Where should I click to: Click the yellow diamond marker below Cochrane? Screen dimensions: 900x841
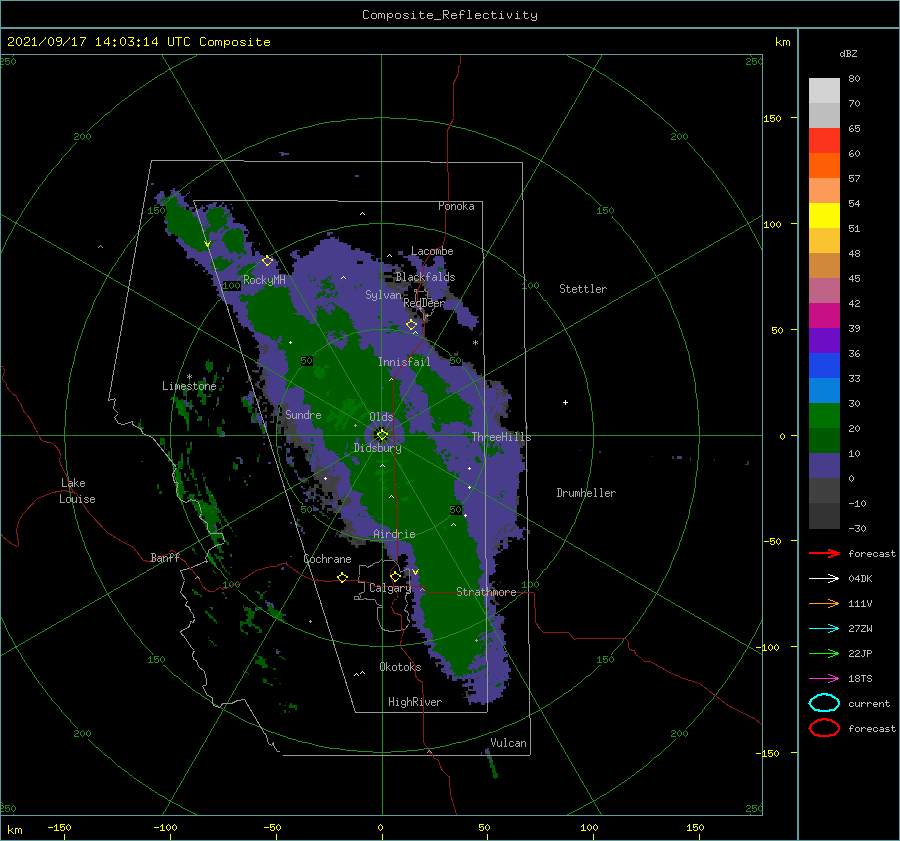click(x=343, y=577)
